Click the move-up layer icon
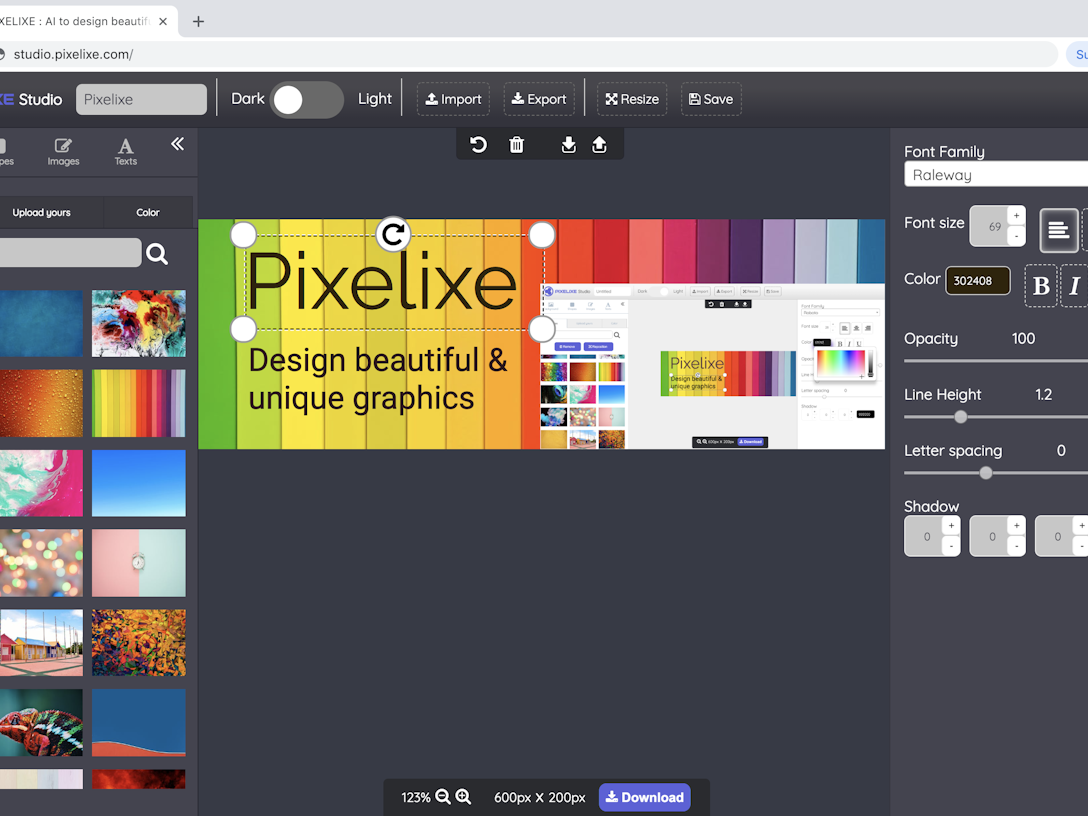1088x816 pixels. tap(599, 145)
